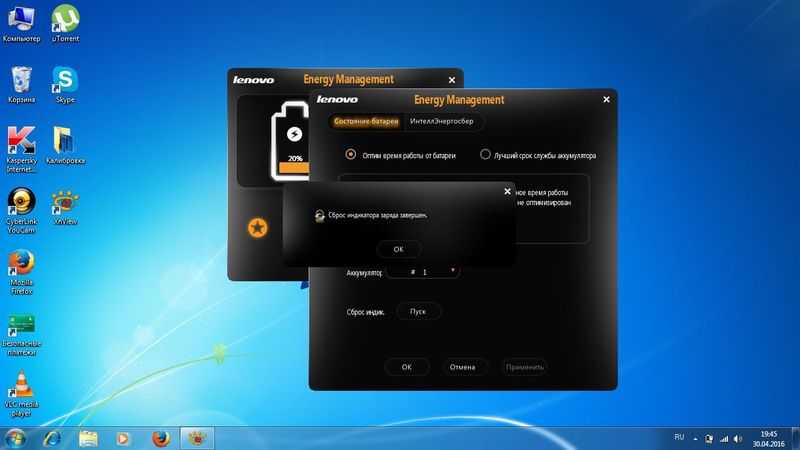Open the clock showing 19:45
Image resolution: width=800 pixels, height=450 pixels.
768,439
